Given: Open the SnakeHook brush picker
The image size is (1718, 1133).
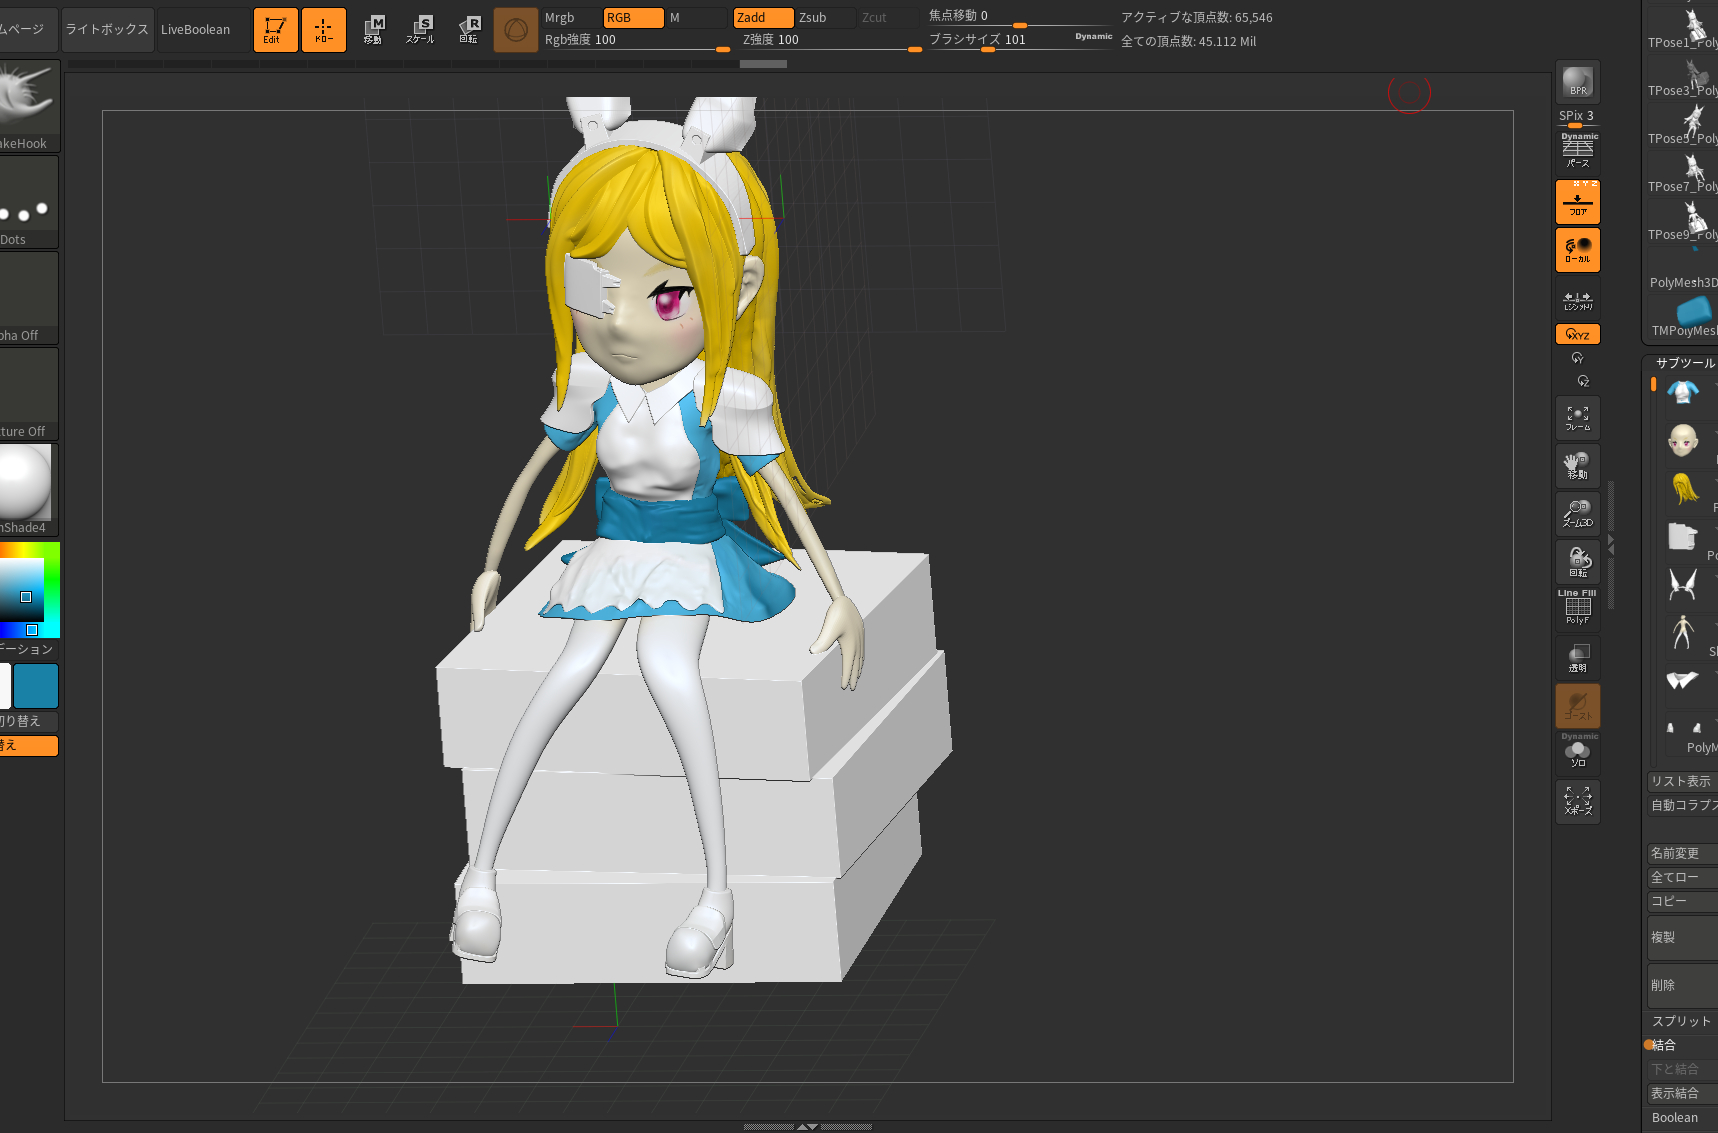Looking at the screenshot, I should (29, 106).
